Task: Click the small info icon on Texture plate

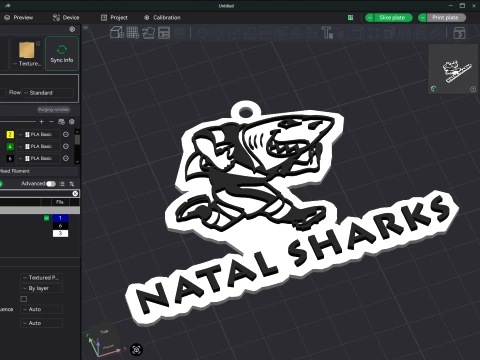Action: pyautogui.click(x=38, y=43)
